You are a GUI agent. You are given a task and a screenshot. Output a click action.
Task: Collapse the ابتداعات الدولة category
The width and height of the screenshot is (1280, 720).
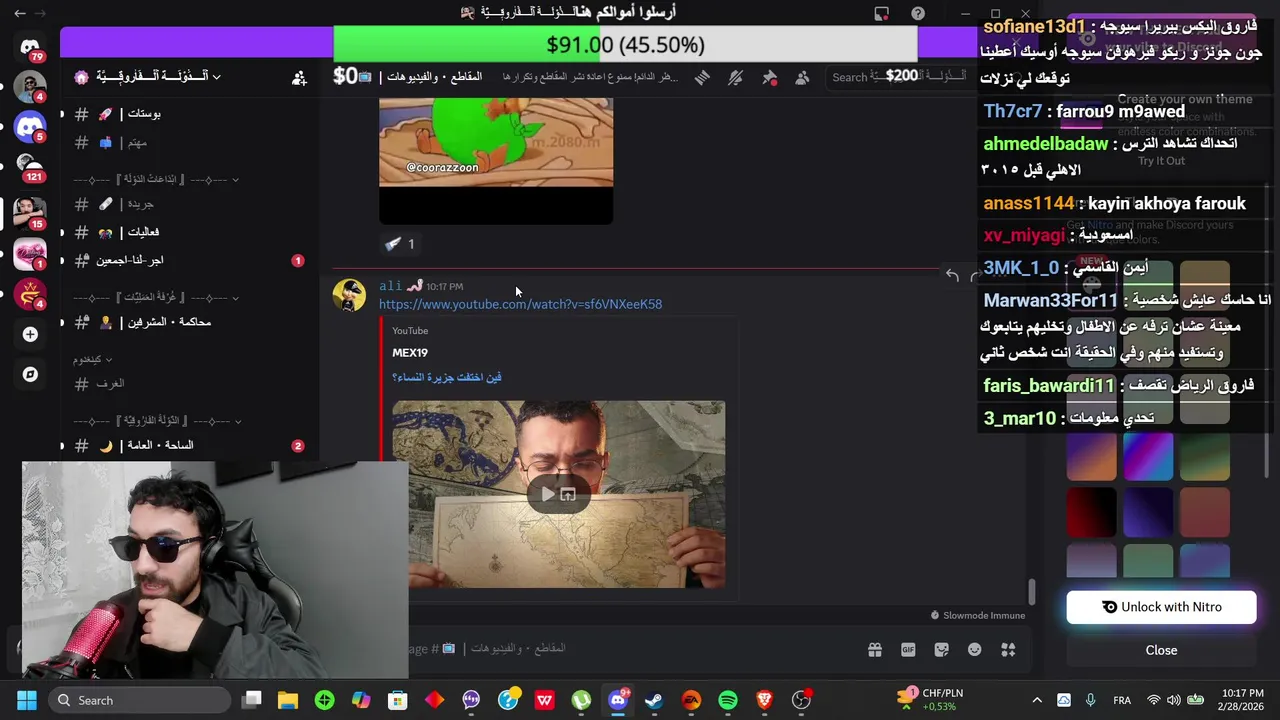click(156, 179)
